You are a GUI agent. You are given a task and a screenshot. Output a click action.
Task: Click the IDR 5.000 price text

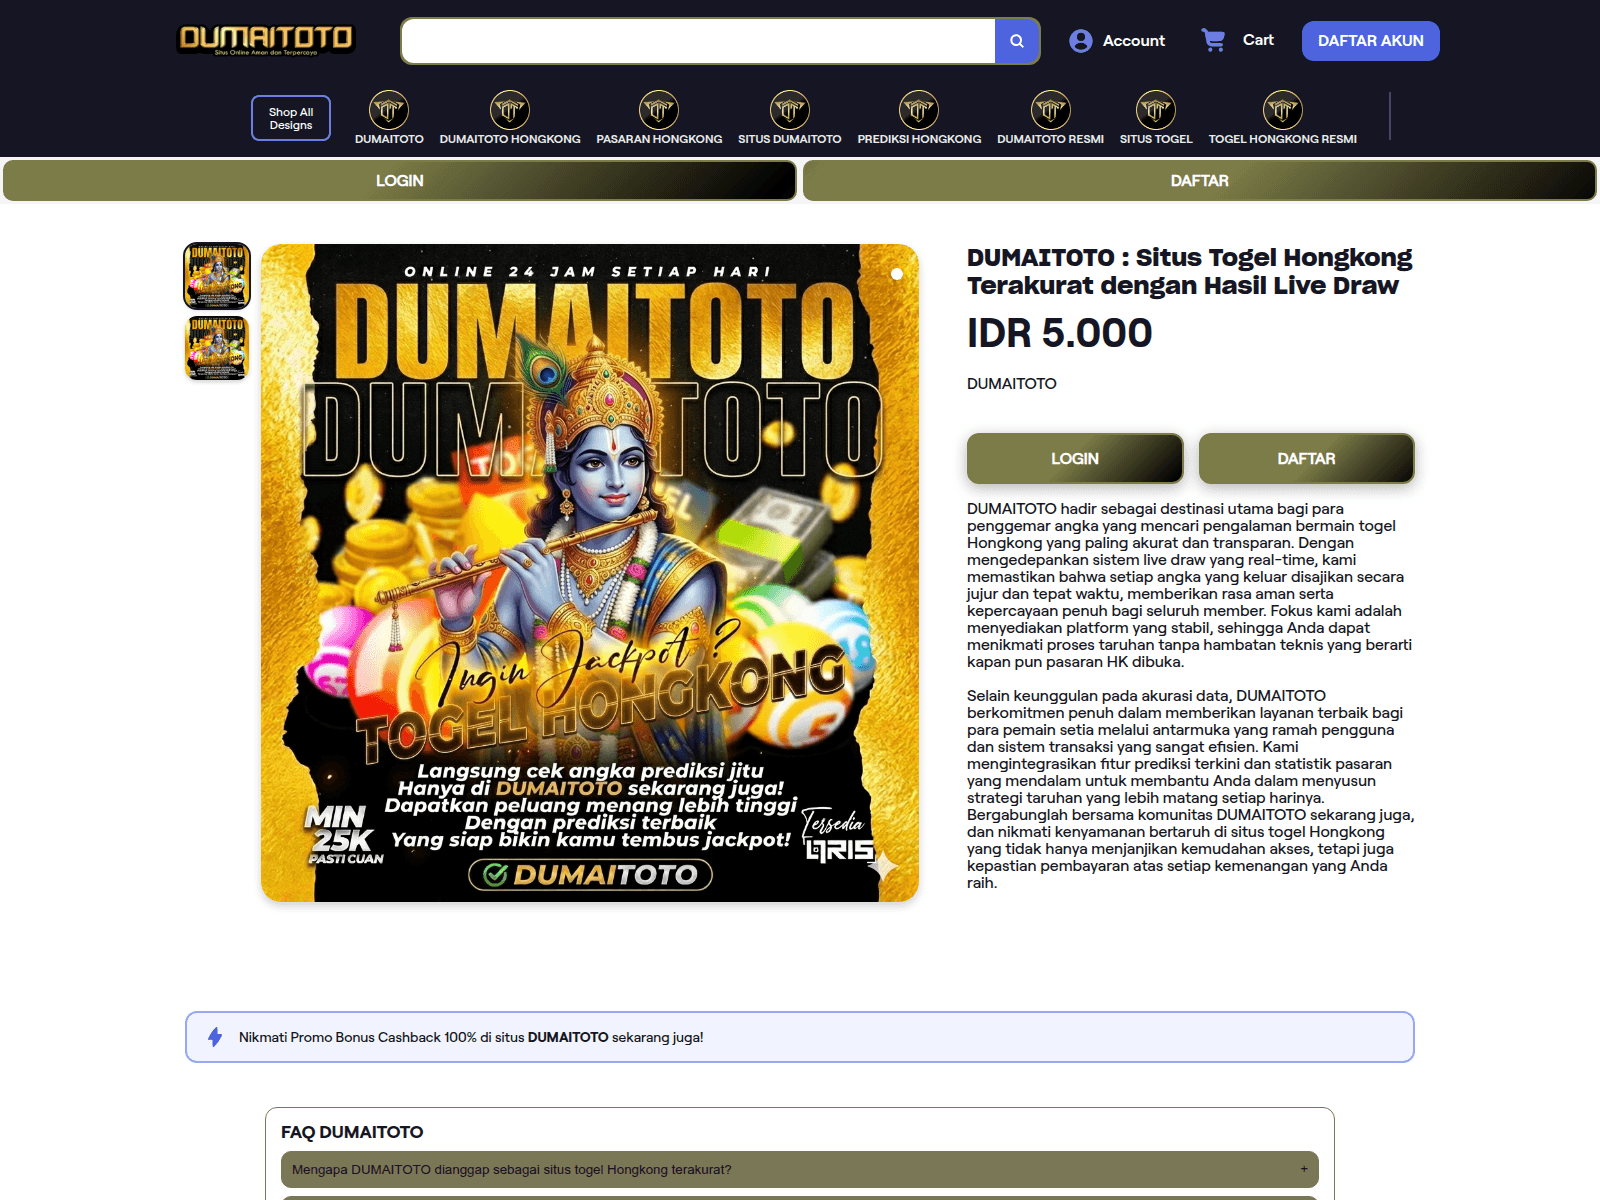pos(1059,333)
